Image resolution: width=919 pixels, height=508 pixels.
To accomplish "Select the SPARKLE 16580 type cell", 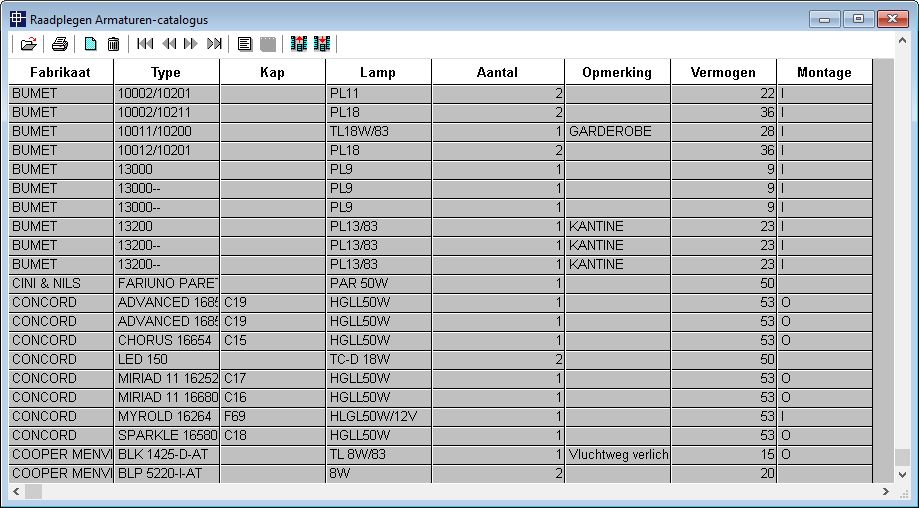I will pyautogui.click(x=166, y=435).
